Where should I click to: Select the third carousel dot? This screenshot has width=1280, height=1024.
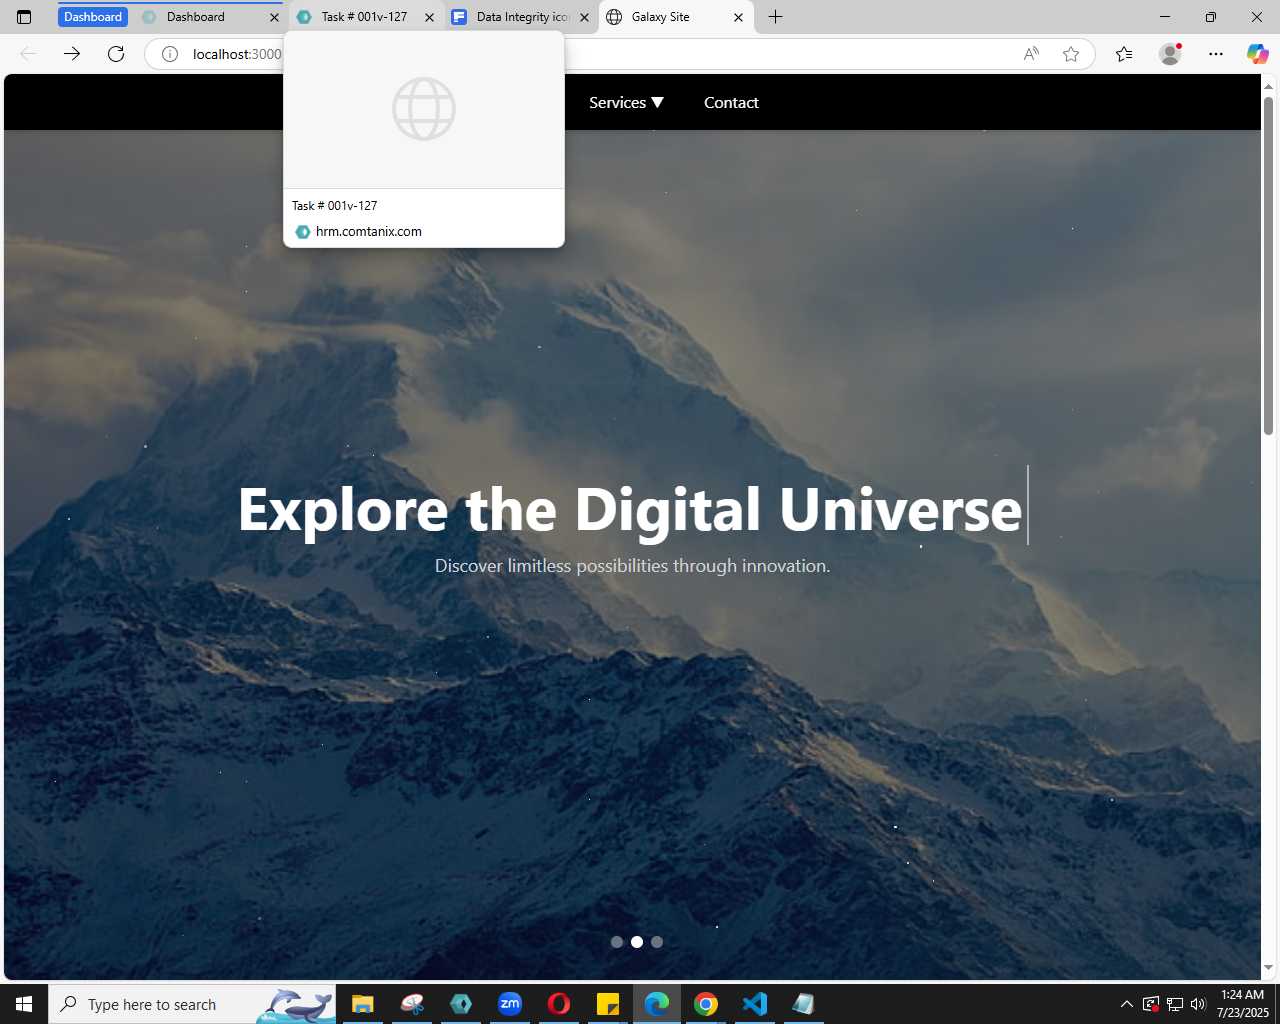point(657,942)
